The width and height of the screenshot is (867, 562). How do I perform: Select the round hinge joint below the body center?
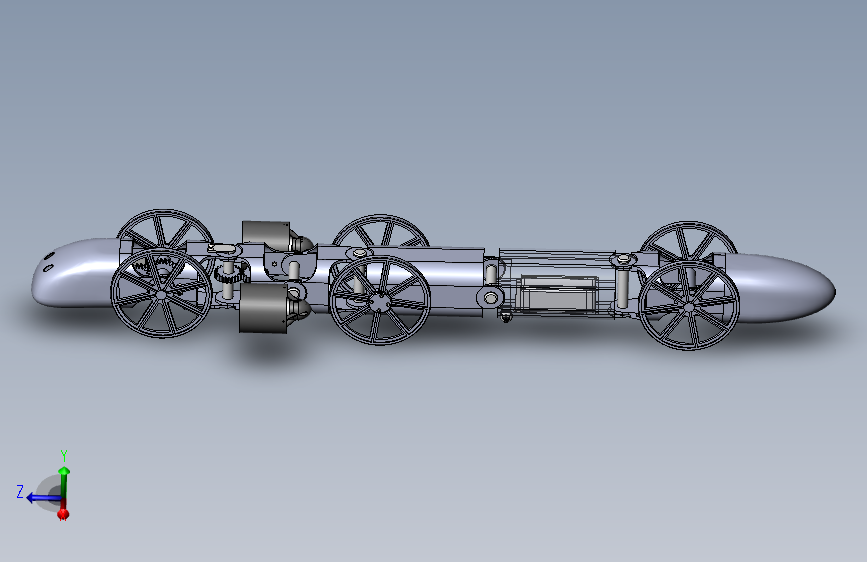pyautogui.click(x=490, y=299)
